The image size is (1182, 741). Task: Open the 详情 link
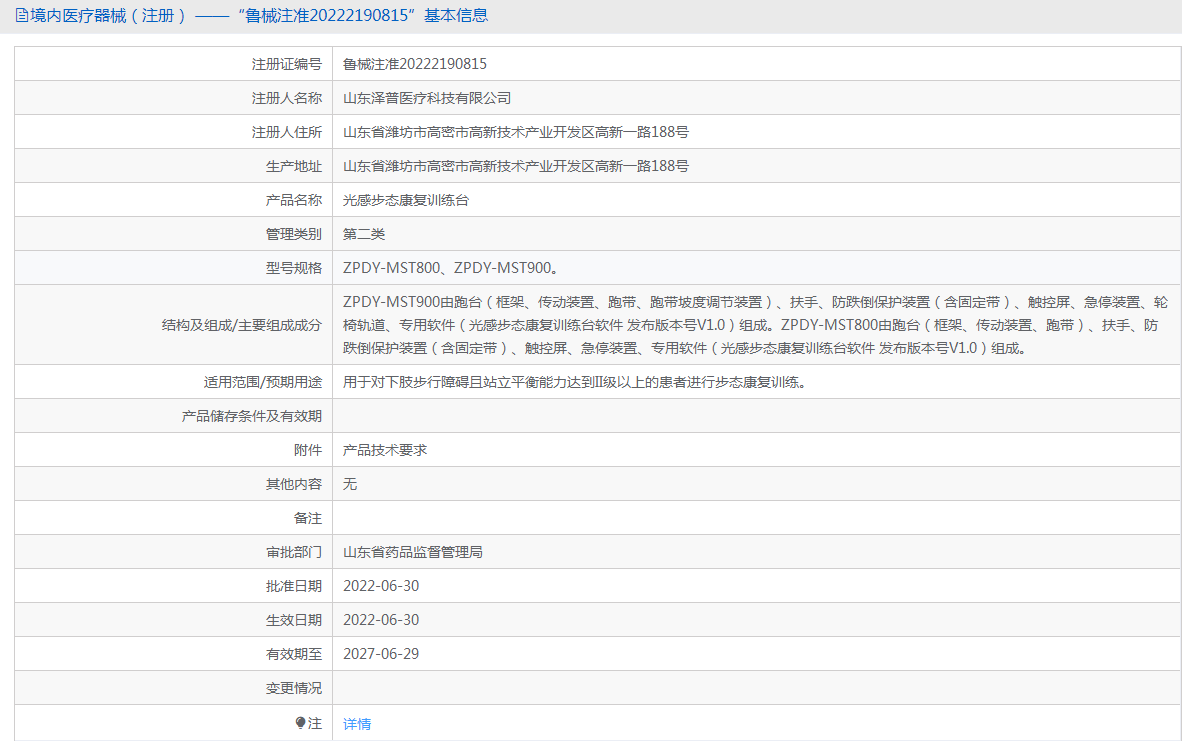(x=357, y=724)
